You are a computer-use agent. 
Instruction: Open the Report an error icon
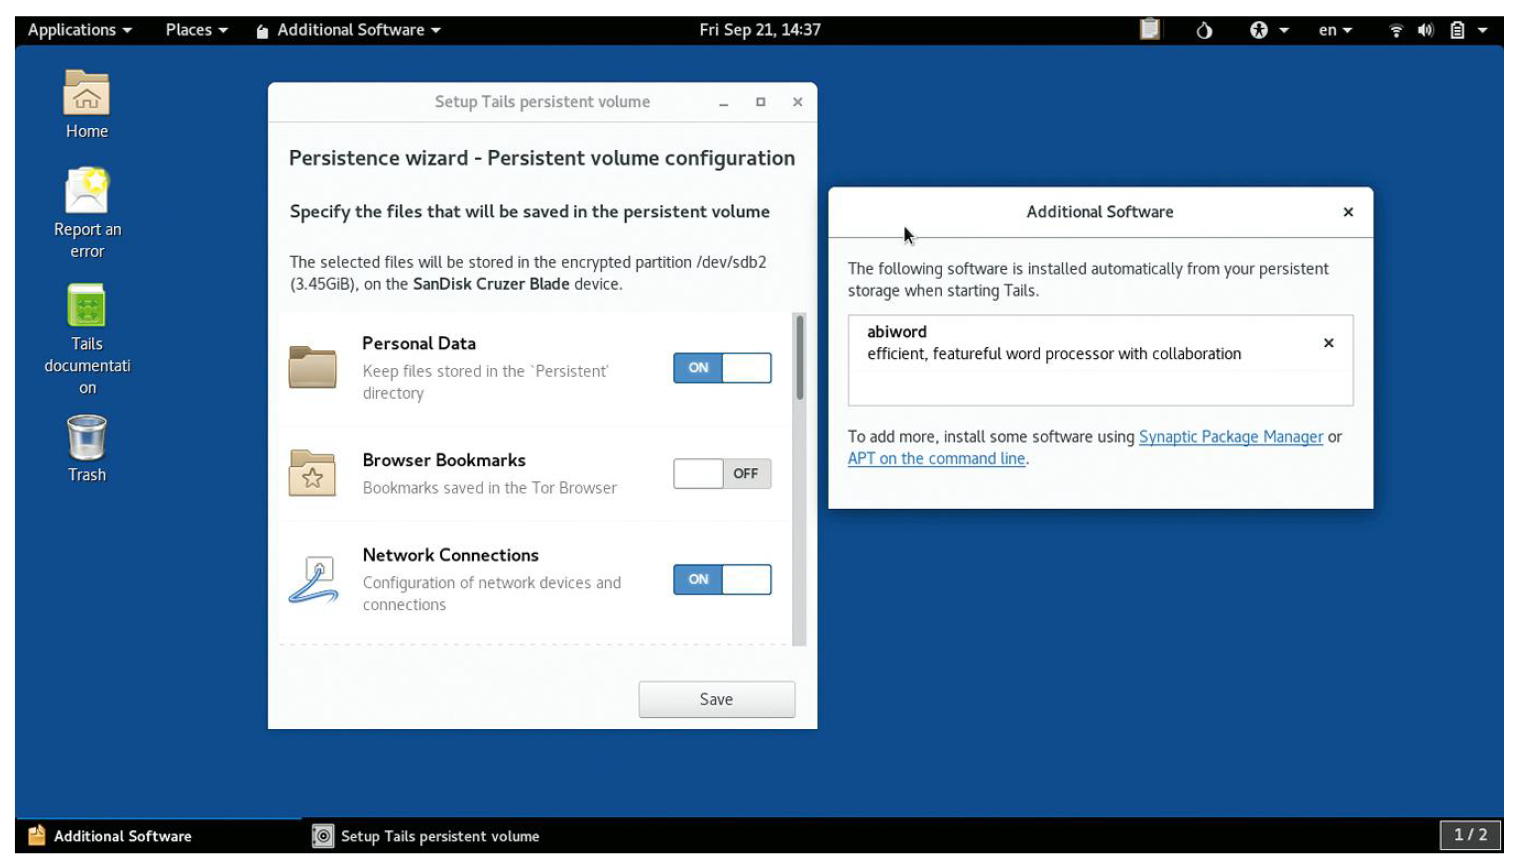[x=86, y=190]
